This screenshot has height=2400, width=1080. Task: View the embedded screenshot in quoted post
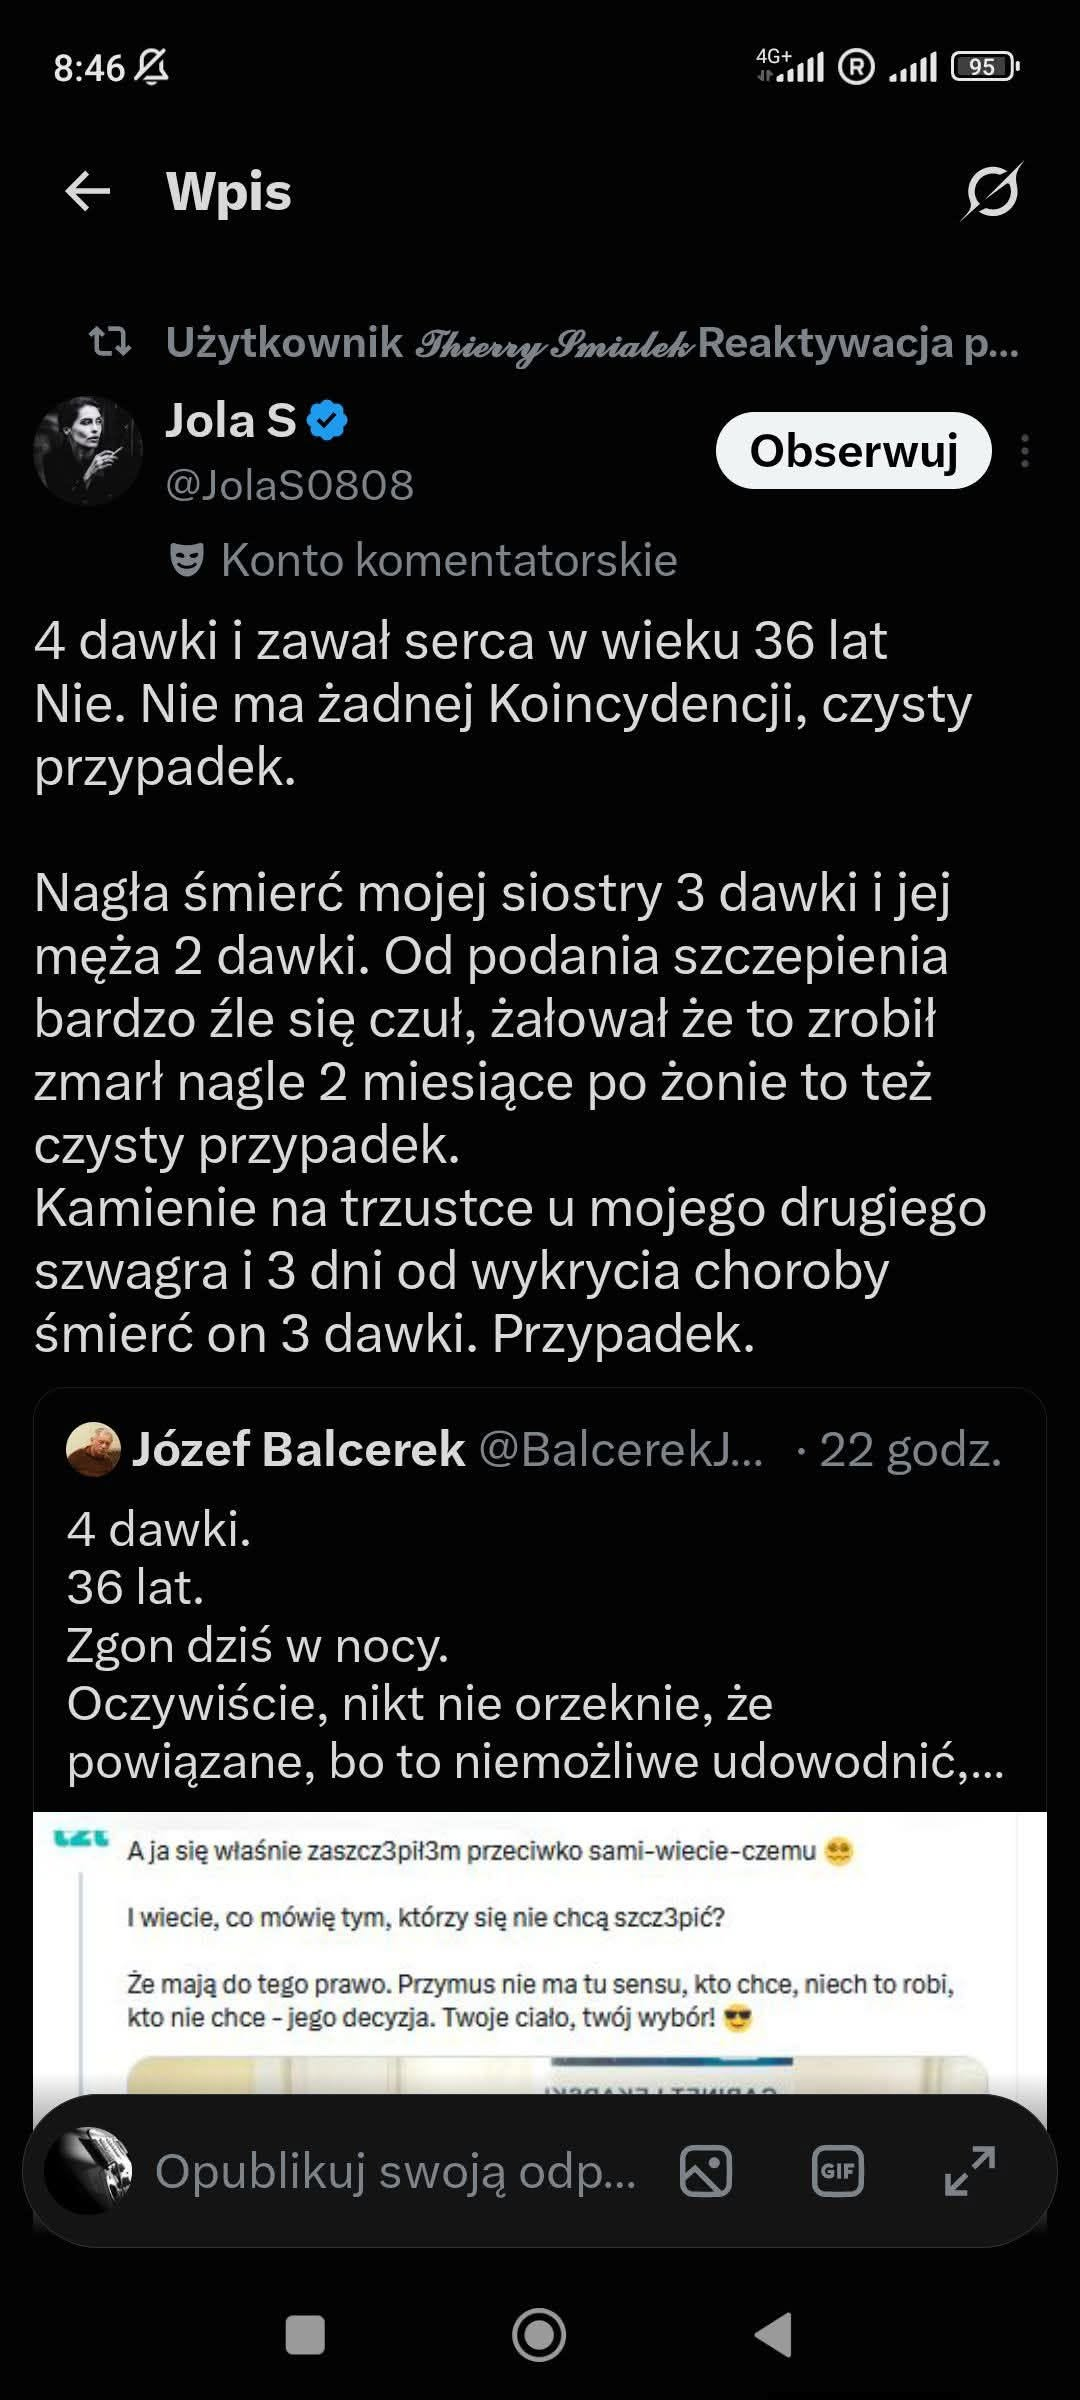coord(540,1955)
